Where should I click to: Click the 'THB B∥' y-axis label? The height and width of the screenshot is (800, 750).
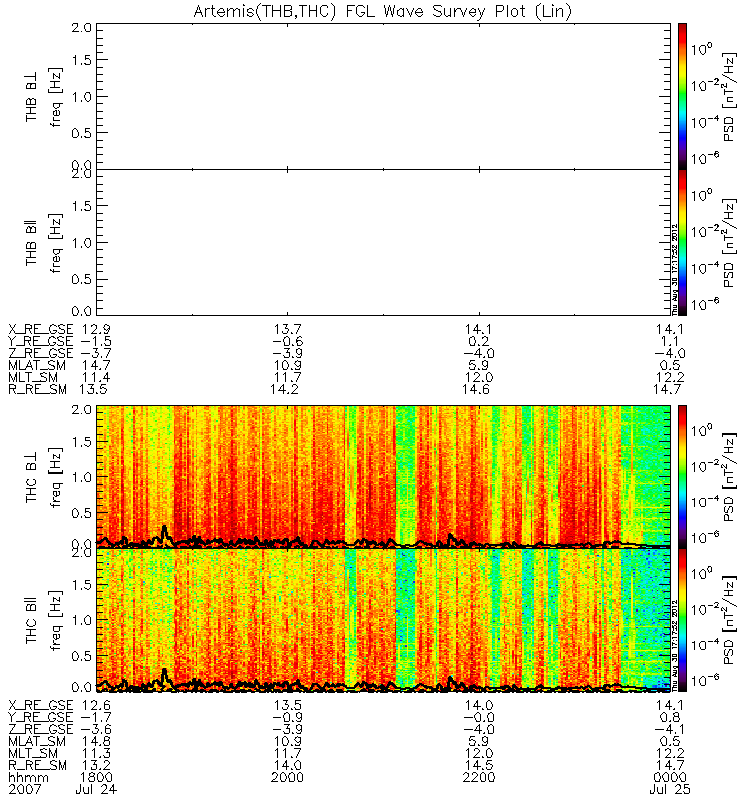pos(32,243)
